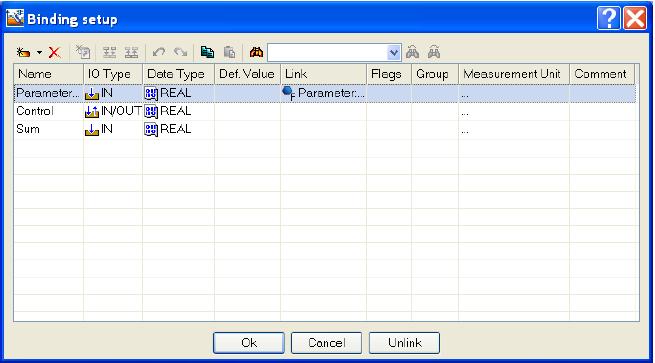
Task: Click the paste icon in toolbar
Action: pyautogui.click(x=229, y=52)
